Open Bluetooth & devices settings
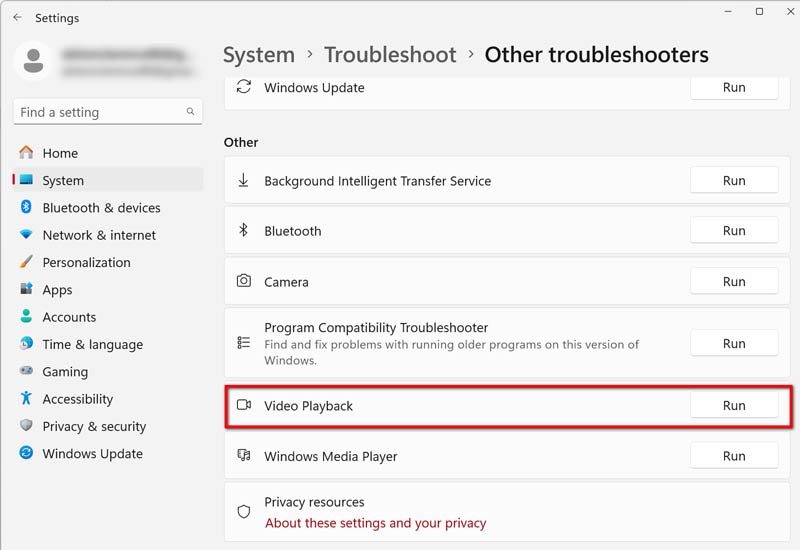 tap(108, 207)
